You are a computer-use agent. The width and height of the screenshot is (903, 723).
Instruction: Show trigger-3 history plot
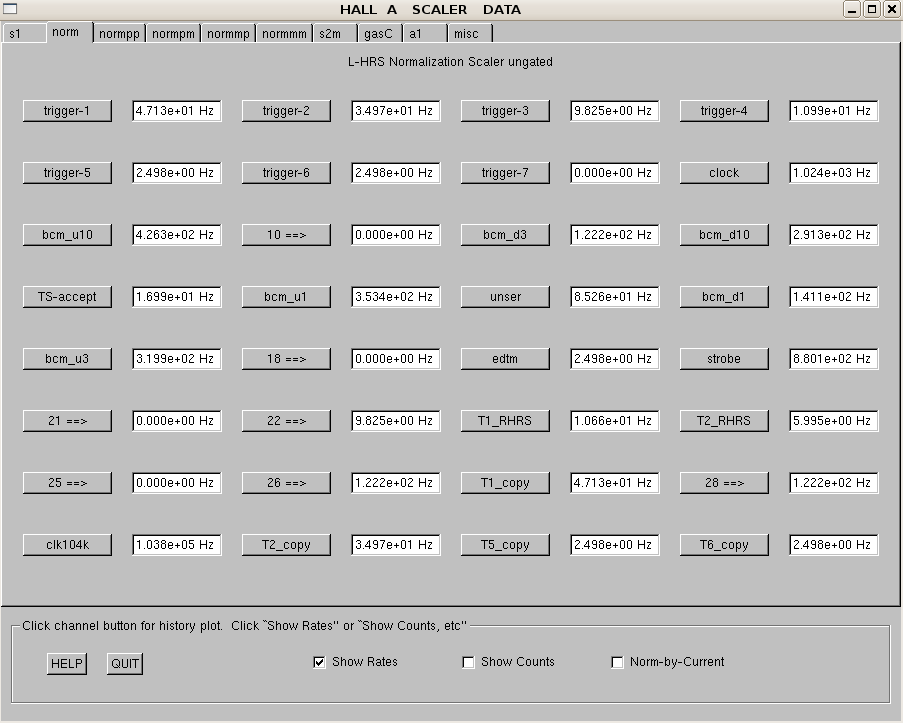[505, 111]
